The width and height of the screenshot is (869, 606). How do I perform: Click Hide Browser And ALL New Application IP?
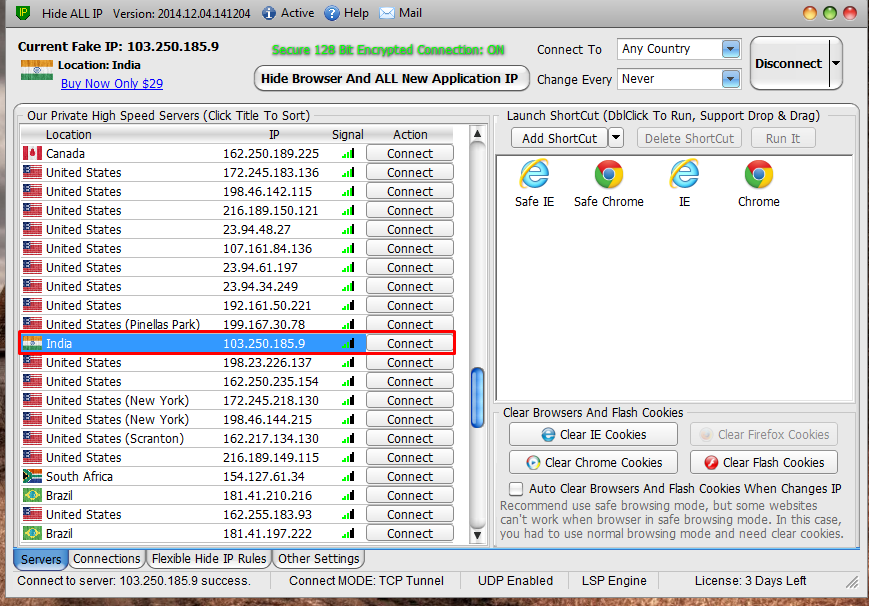click(391, 78)
